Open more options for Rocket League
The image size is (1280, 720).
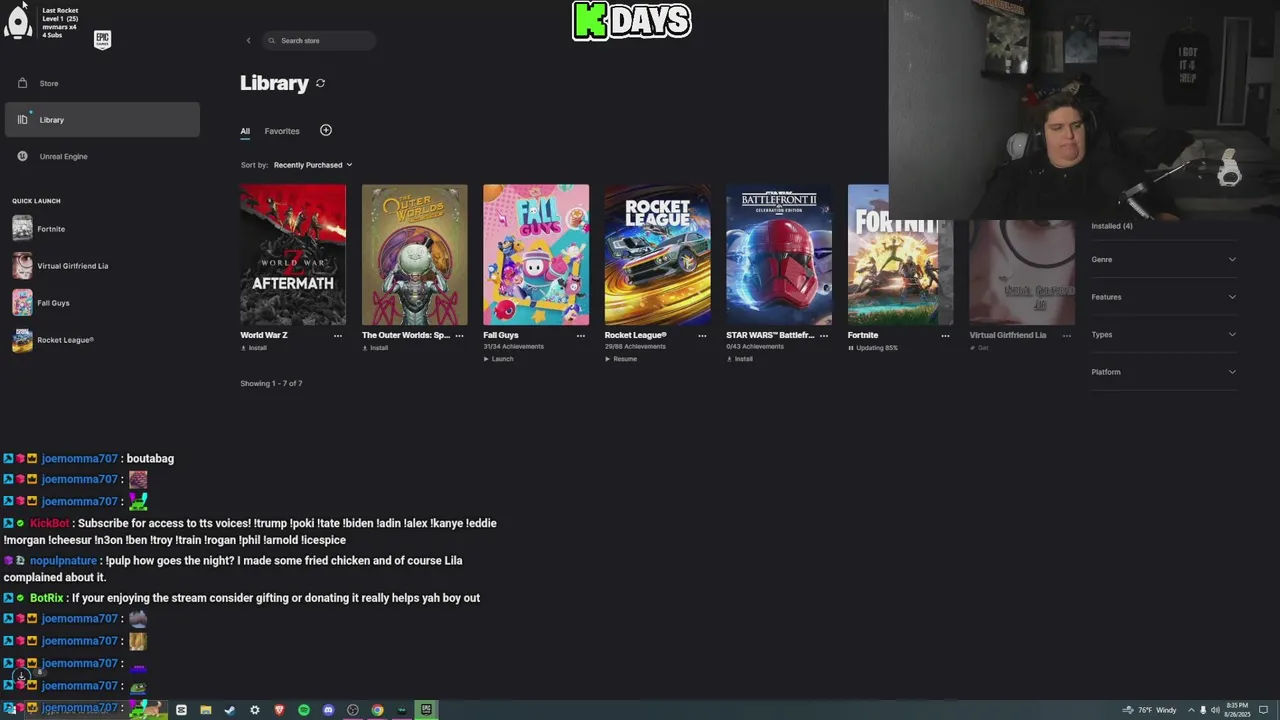pos(702,336)
